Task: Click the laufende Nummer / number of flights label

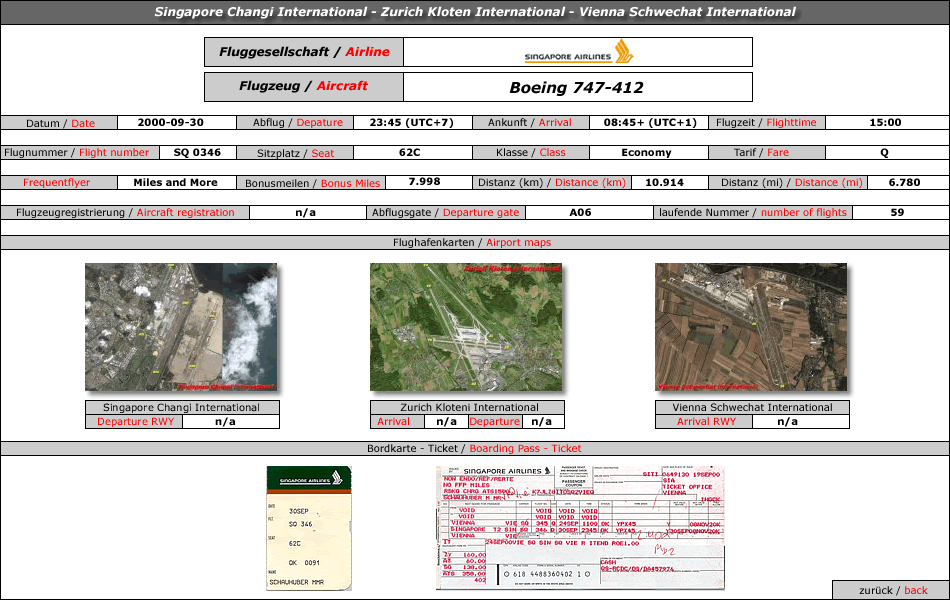Action: click(x=752, y=213)
